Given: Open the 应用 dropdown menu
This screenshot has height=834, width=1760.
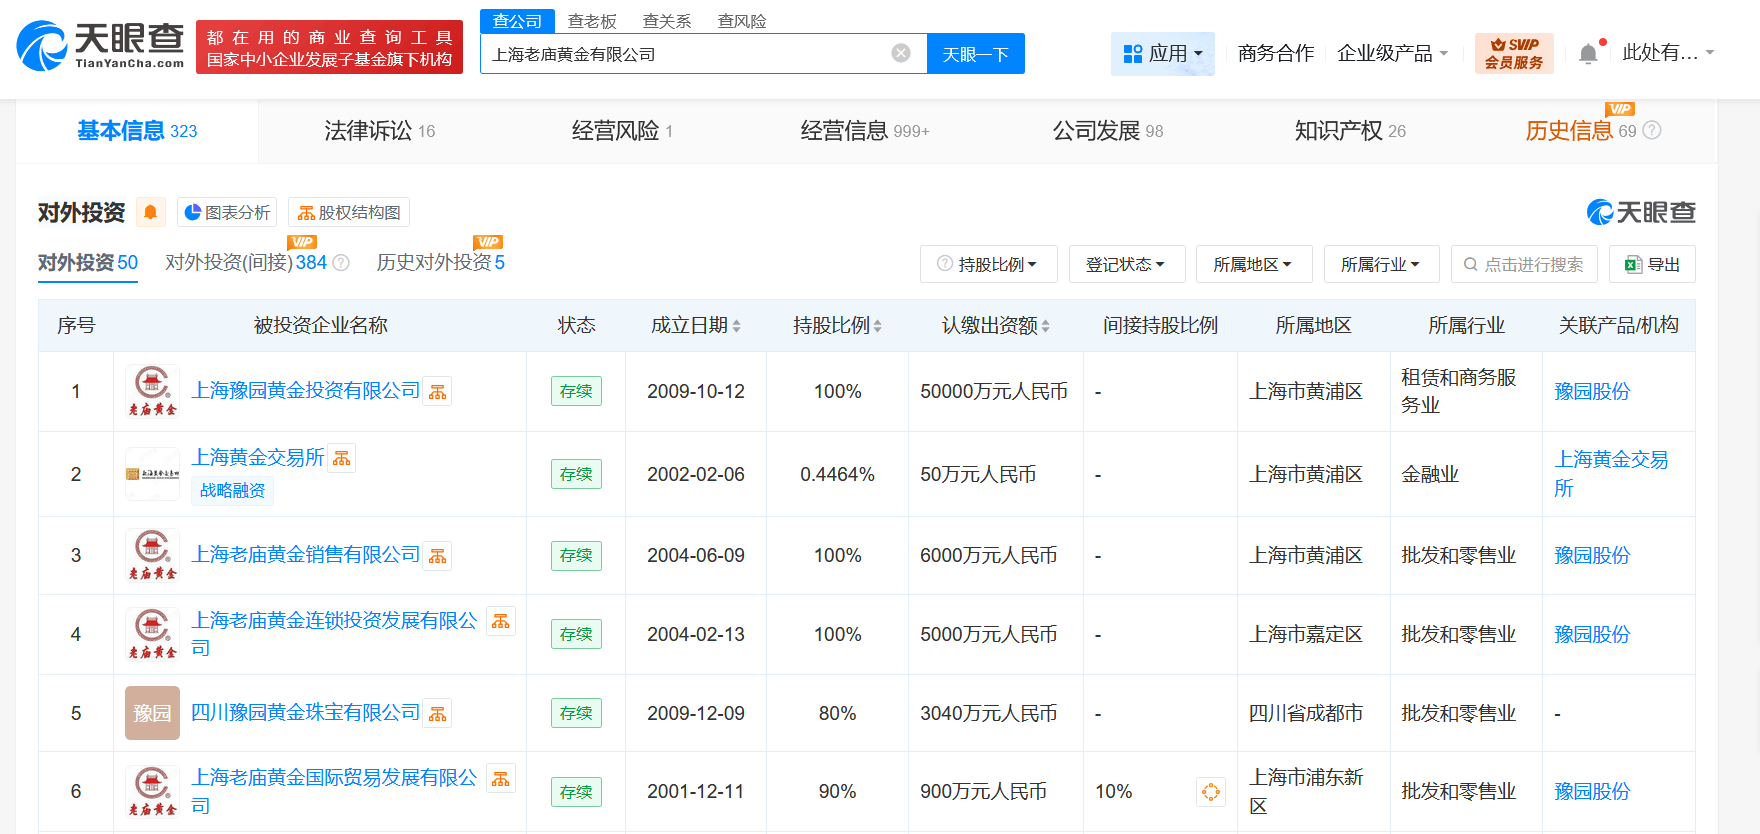Looking at the screenshot, I should pyautogui.click(x=1162, y=53).
